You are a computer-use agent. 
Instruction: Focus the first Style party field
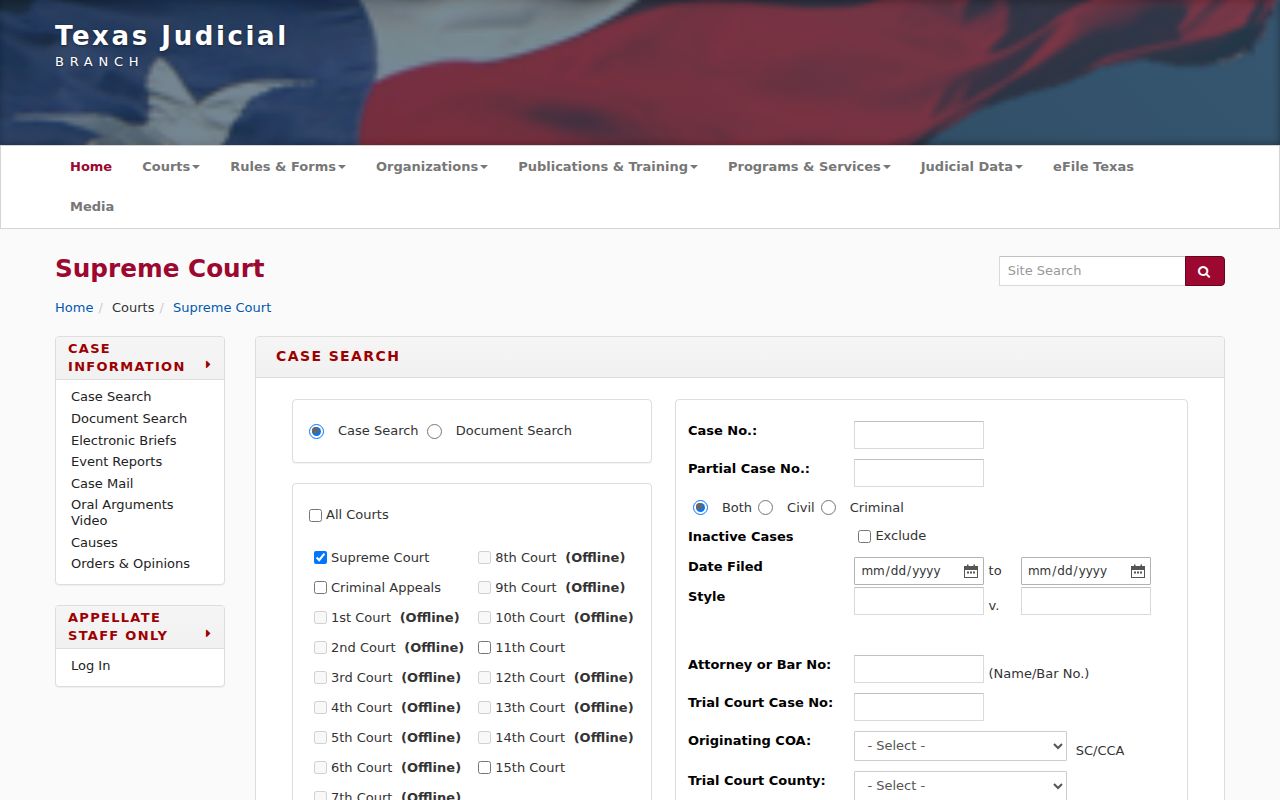pyautogui.click(x=919, y=601)
